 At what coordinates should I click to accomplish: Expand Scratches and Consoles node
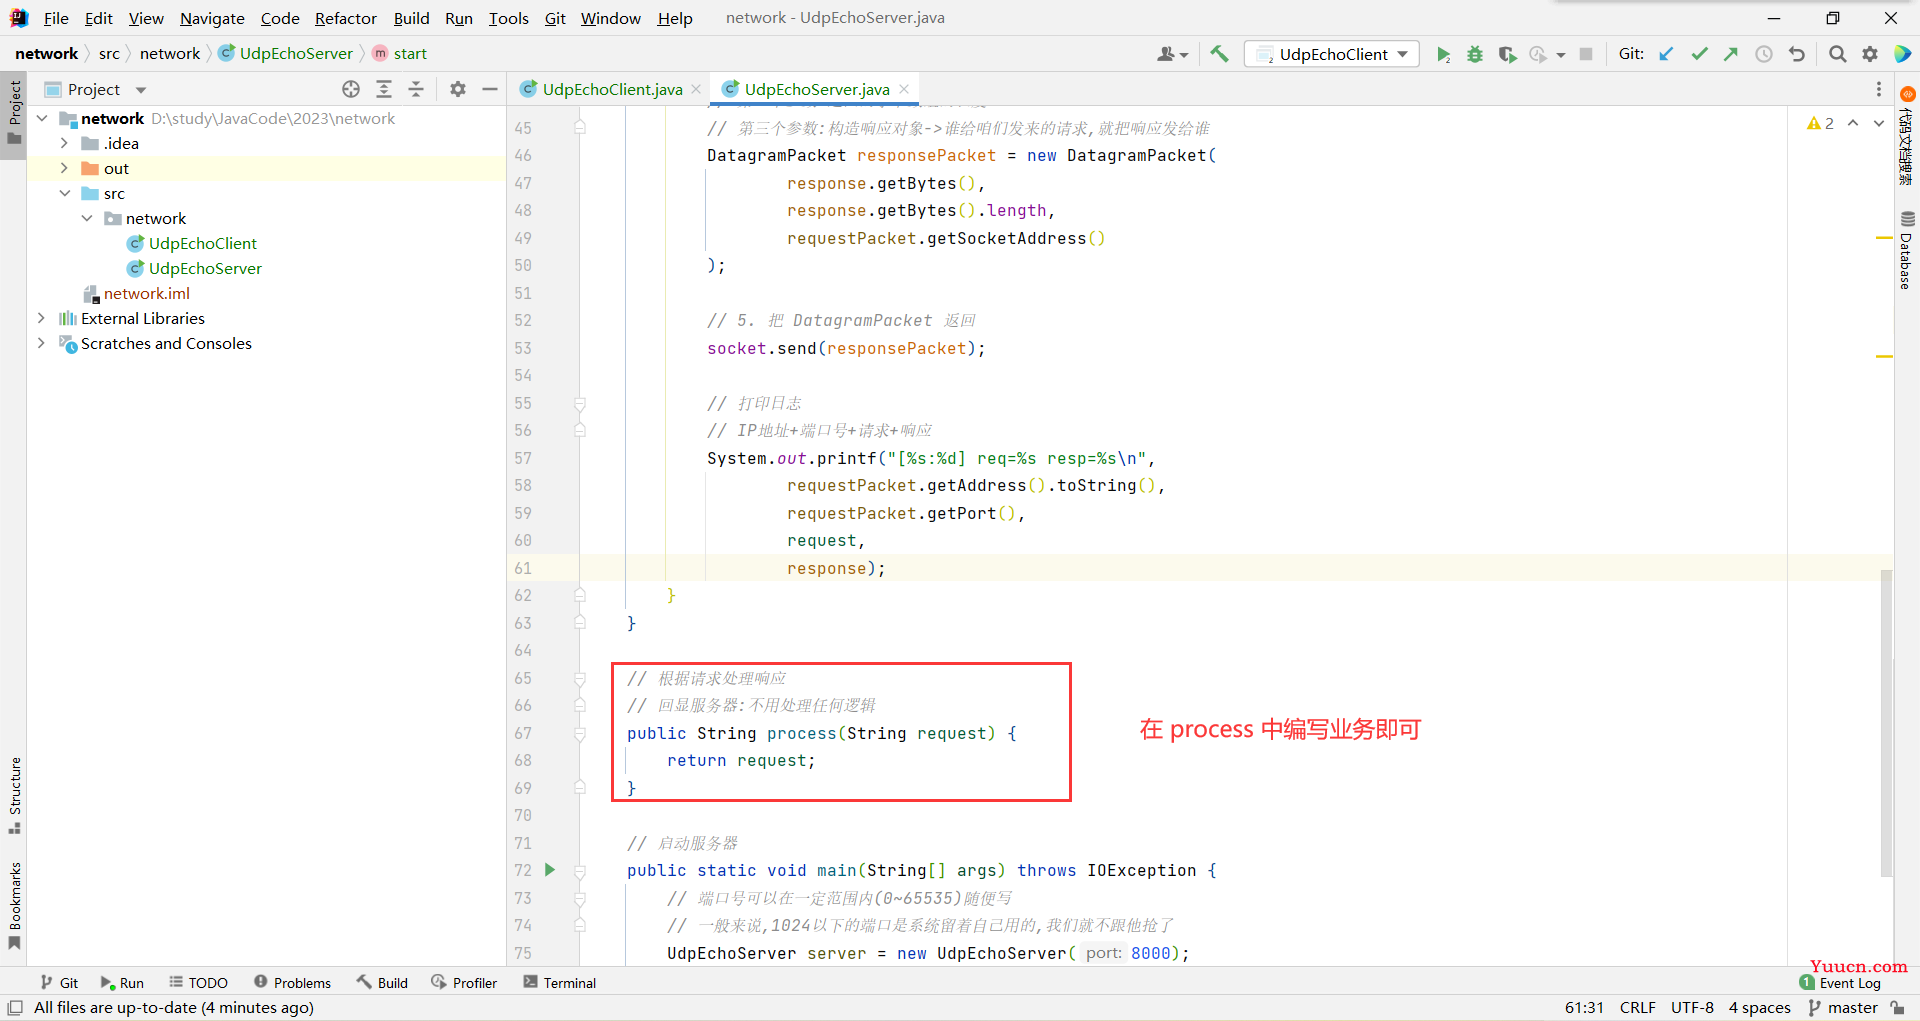coord(41,343)
